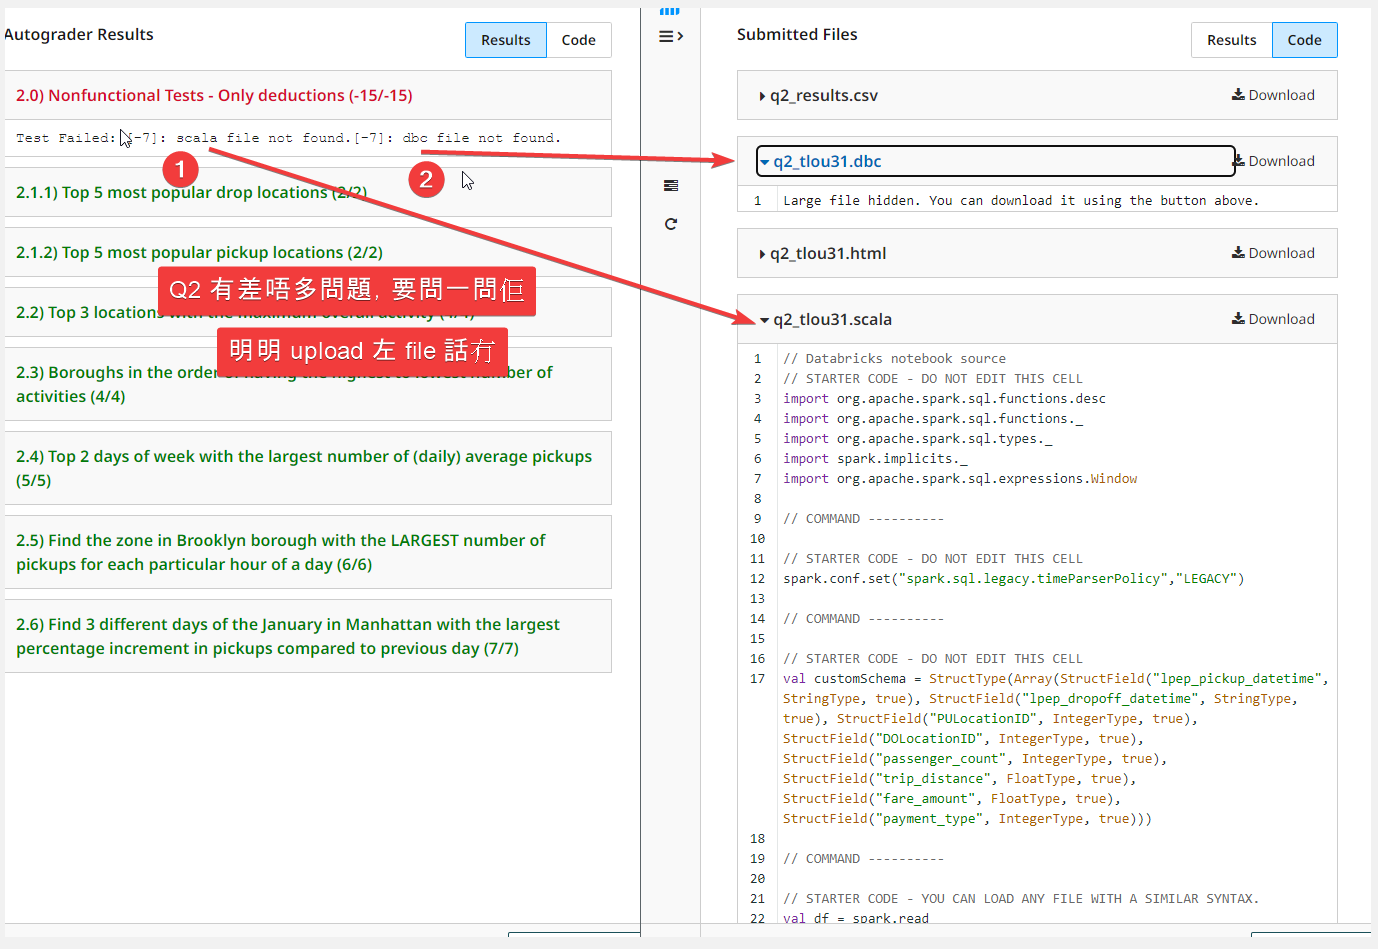The height and width of the screenshot is (949, 1378).
Task: Switch to Code tab in Autograder panel
Action: pos(578,40)
